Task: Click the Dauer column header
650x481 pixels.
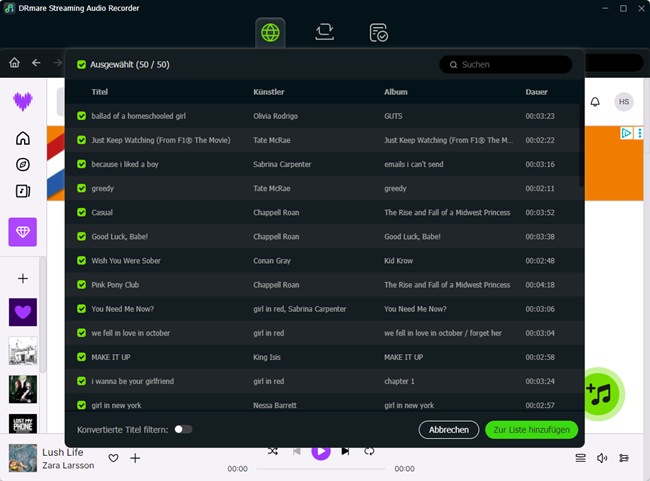Action: [x=536, y=92]
